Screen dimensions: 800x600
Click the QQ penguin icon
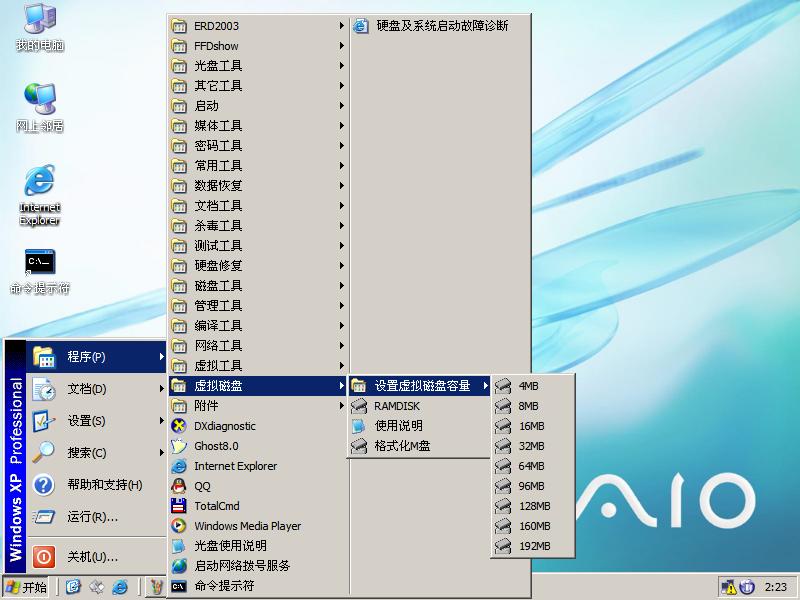179,486
